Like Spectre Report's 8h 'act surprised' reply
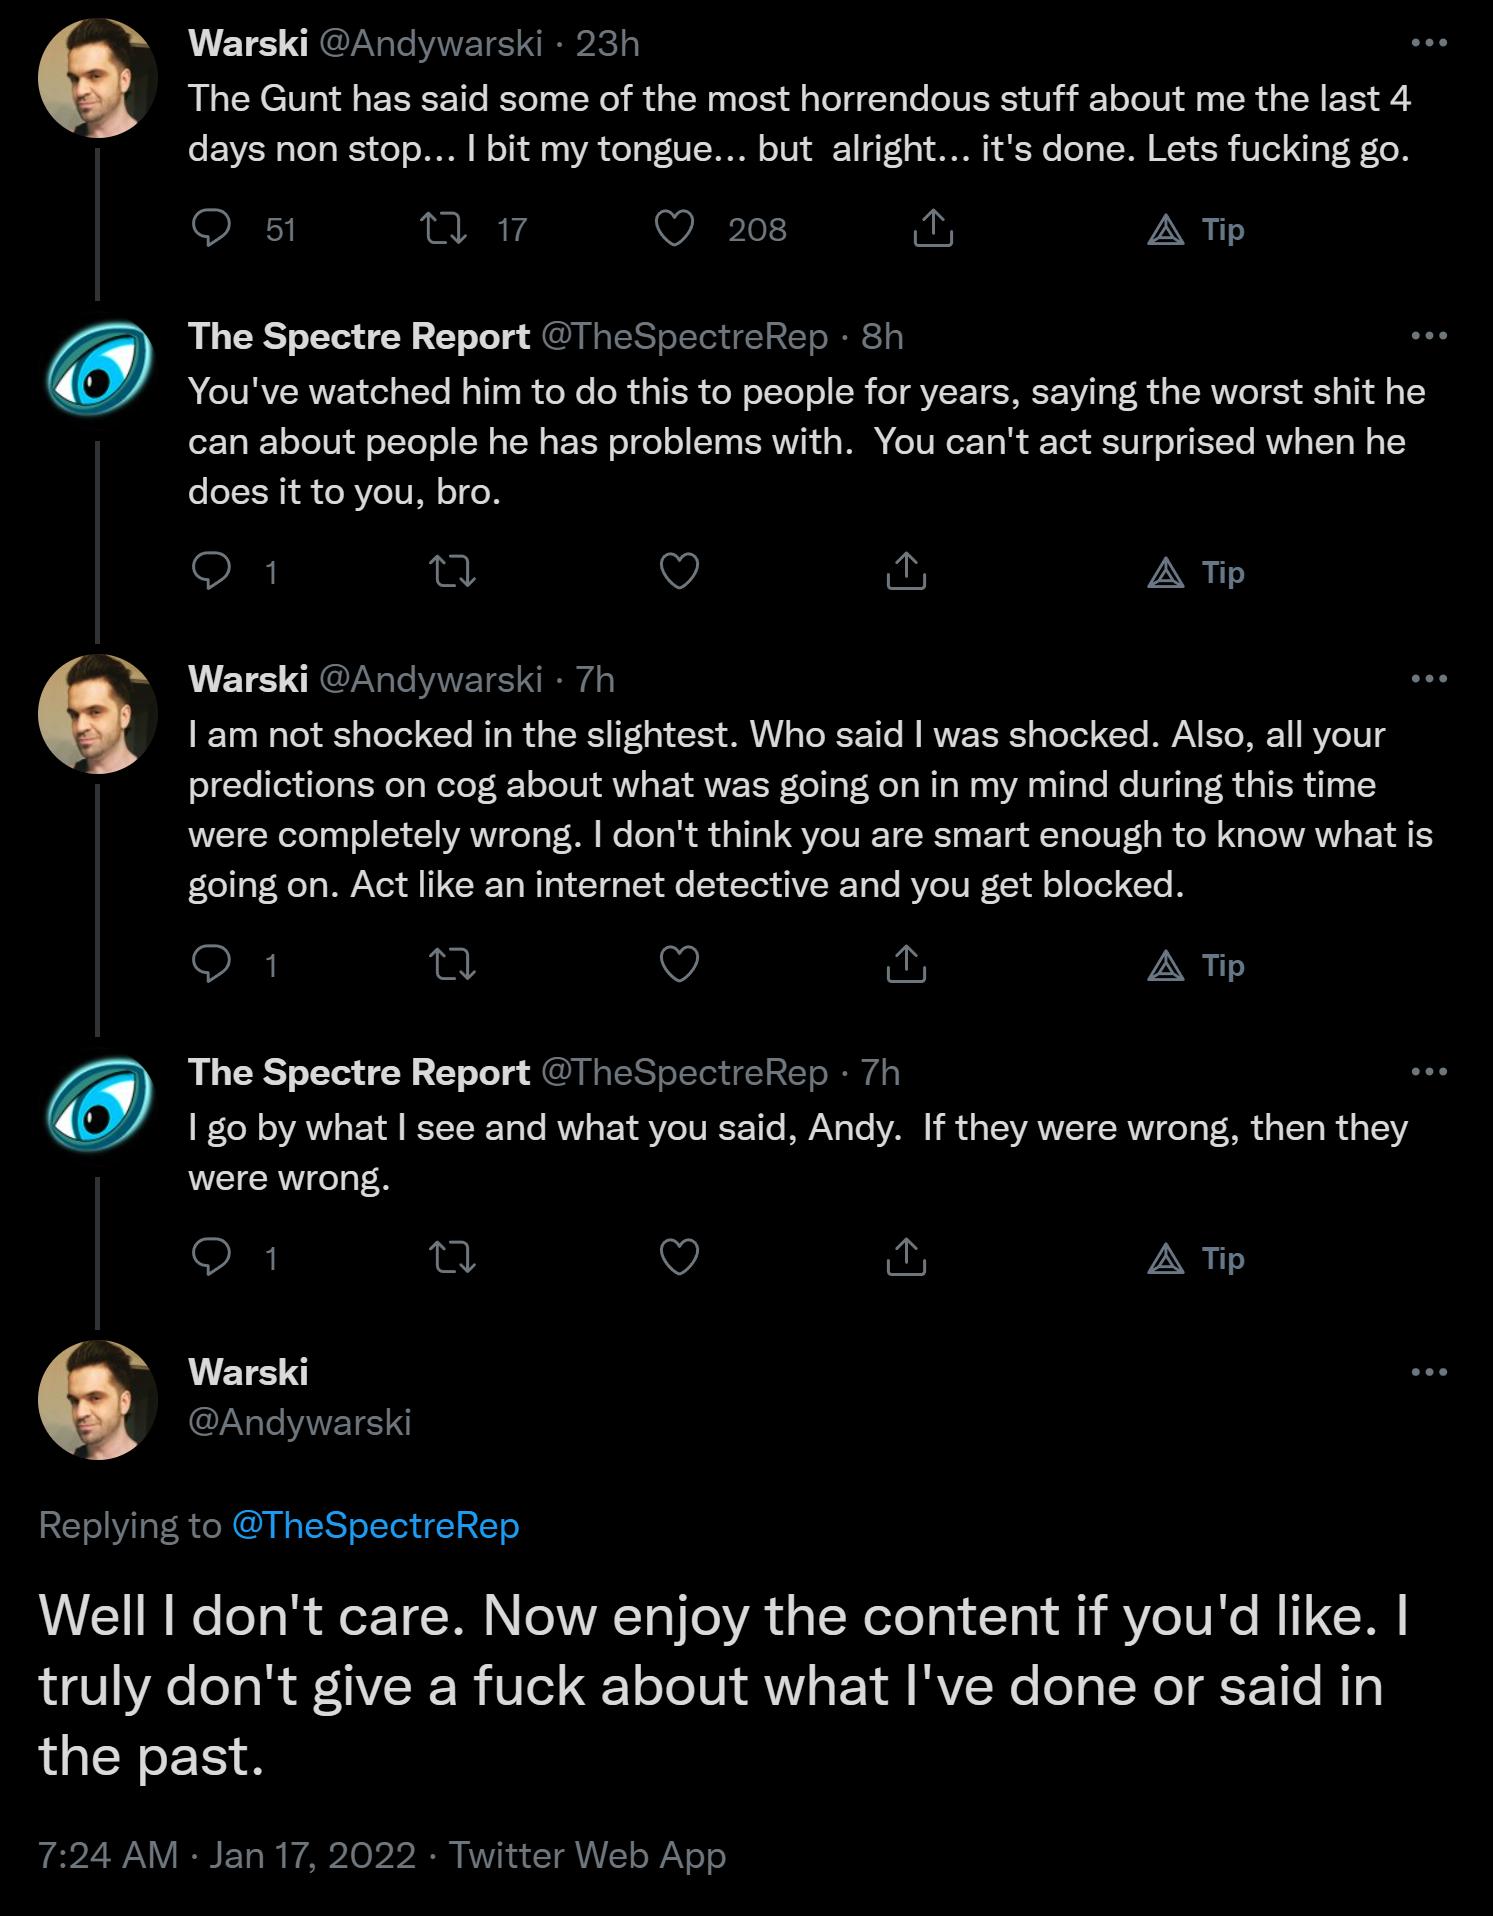The width and height of the screenshot is (1493, 1916). coord(679,572)
